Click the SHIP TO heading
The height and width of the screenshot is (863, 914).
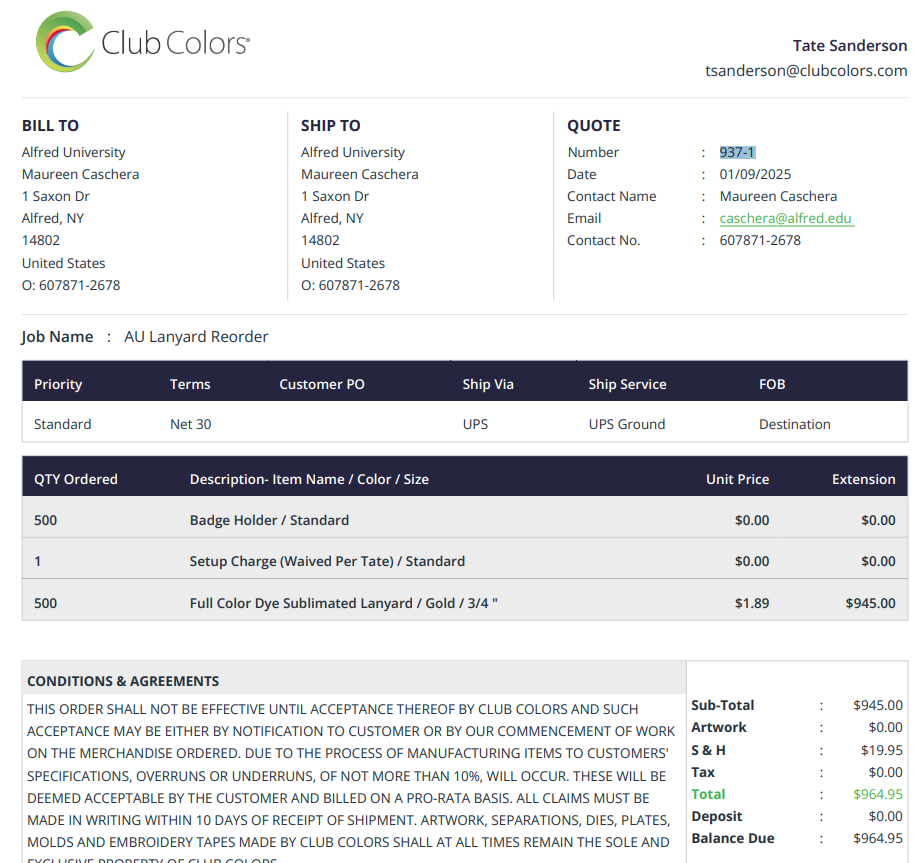331,125
